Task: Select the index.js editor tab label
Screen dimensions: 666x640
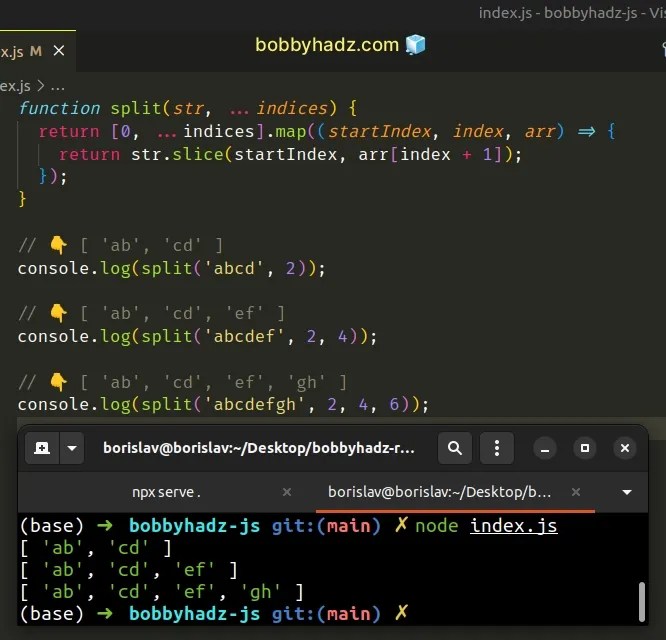Action: click(x=12, y=51)
